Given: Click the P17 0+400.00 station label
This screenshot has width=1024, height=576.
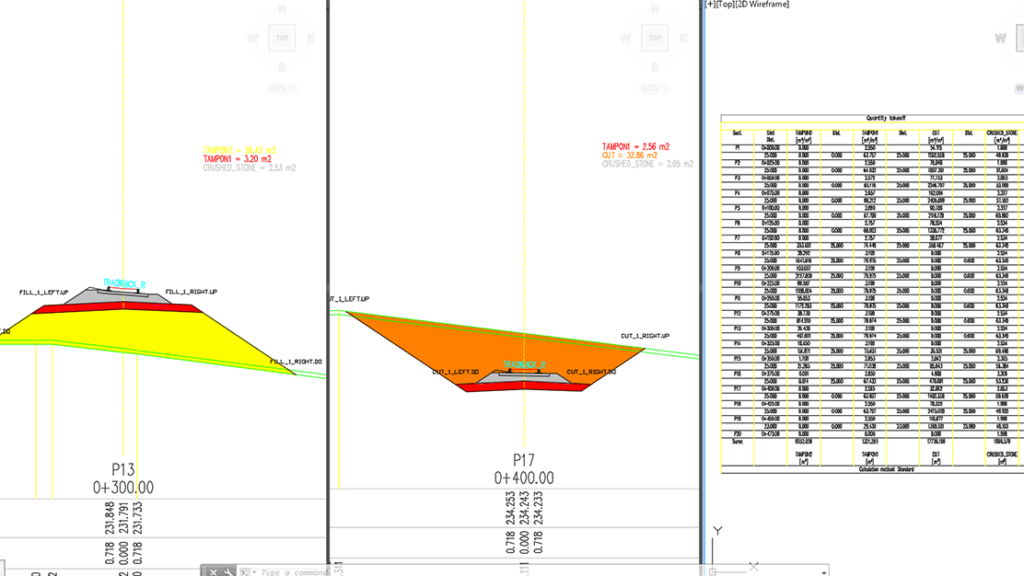Looking at the screenshot, I should [524, 478].
